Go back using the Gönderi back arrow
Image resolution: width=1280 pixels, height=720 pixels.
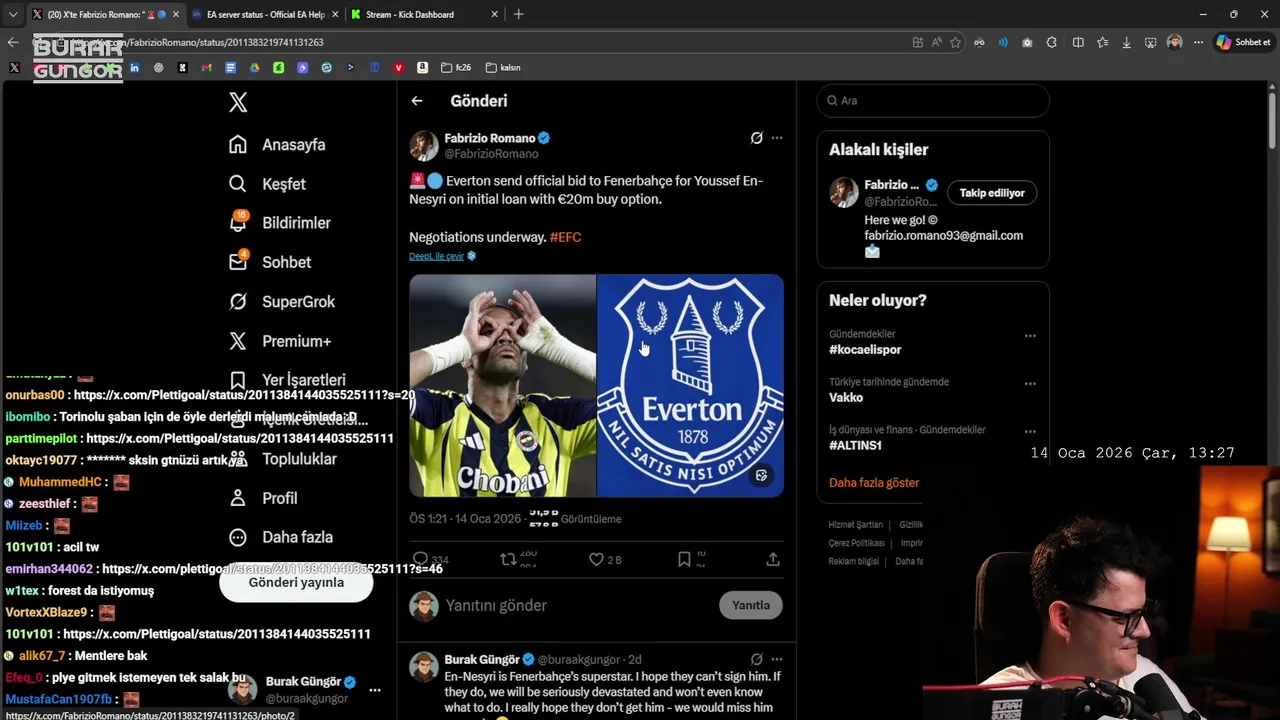point(417,101)
